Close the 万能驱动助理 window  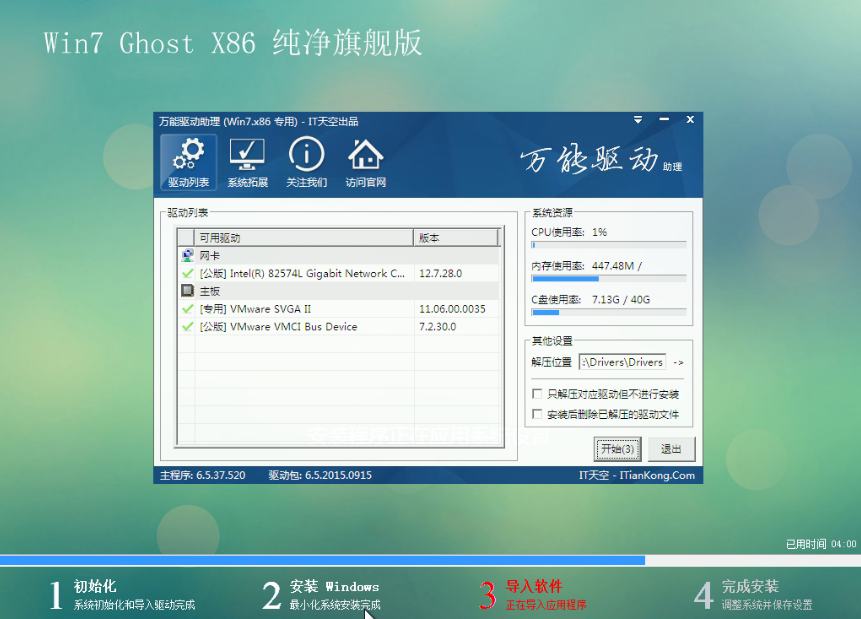pyautogui.click(x=690, y=120)
